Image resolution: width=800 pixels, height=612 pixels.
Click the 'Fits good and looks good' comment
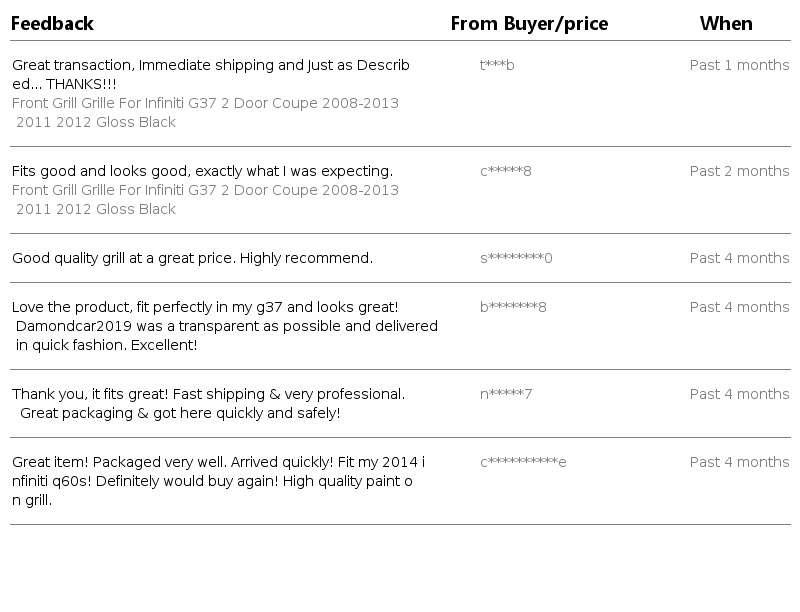(x=202, y=171)
